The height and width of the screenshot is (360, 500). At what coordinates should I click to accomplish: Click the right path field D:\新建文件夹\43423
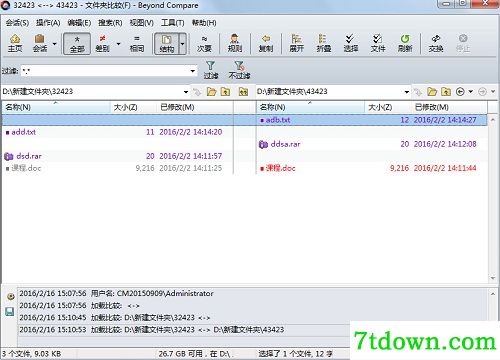pos(329,91)
